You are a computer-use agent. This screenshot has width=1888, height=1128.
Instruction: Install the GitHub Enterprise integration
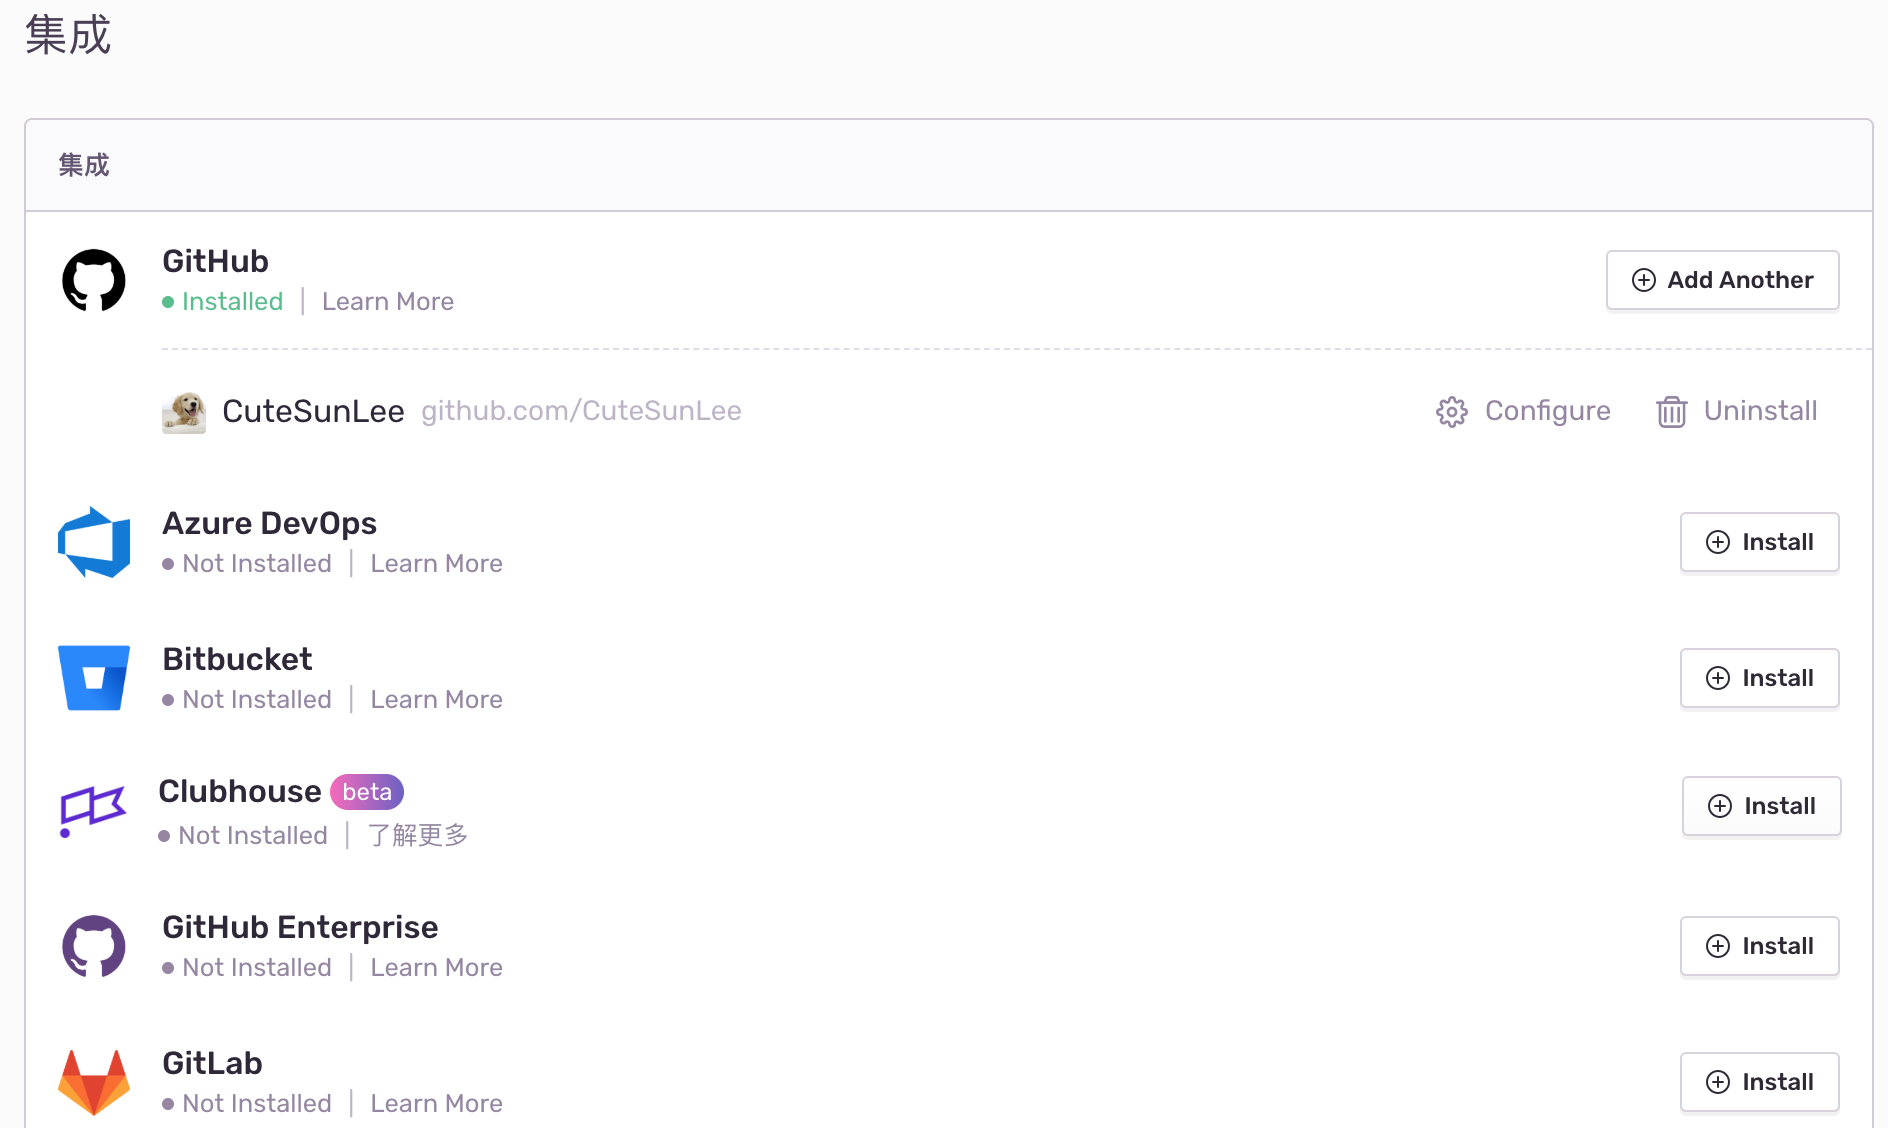coord(1759,946)
